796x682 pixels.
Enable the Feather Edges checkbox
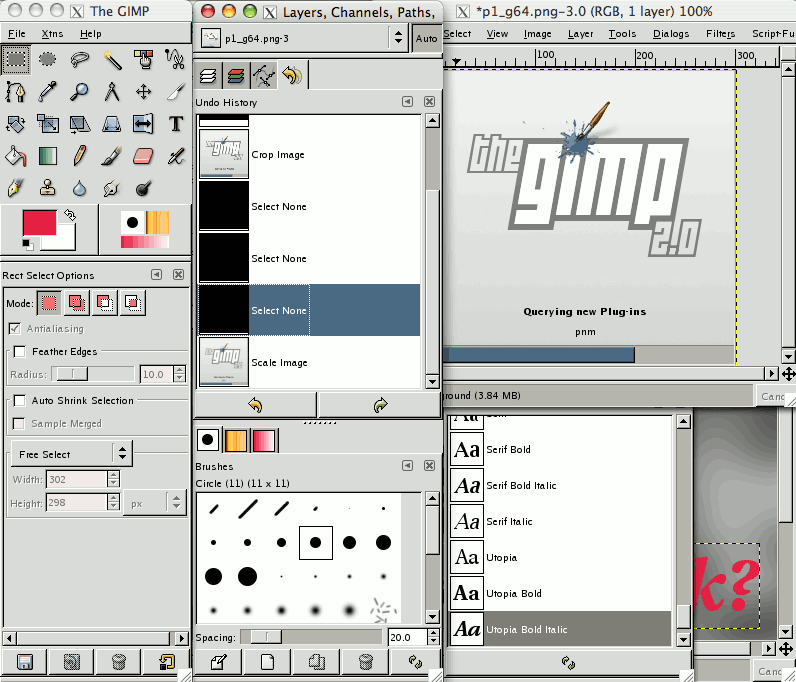click(x=20, y=351)
